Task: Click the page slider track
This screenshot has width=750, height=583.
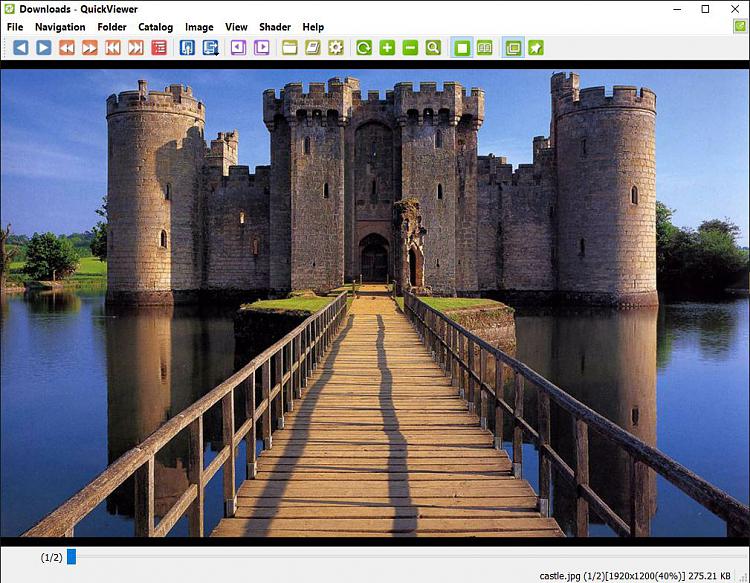Action: (x=407, y=557)
